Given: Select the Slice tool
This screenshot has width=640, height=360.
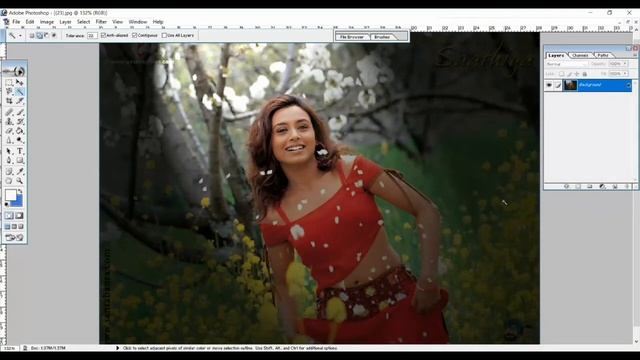Looking at the screenshot, I should click(20, 100).
